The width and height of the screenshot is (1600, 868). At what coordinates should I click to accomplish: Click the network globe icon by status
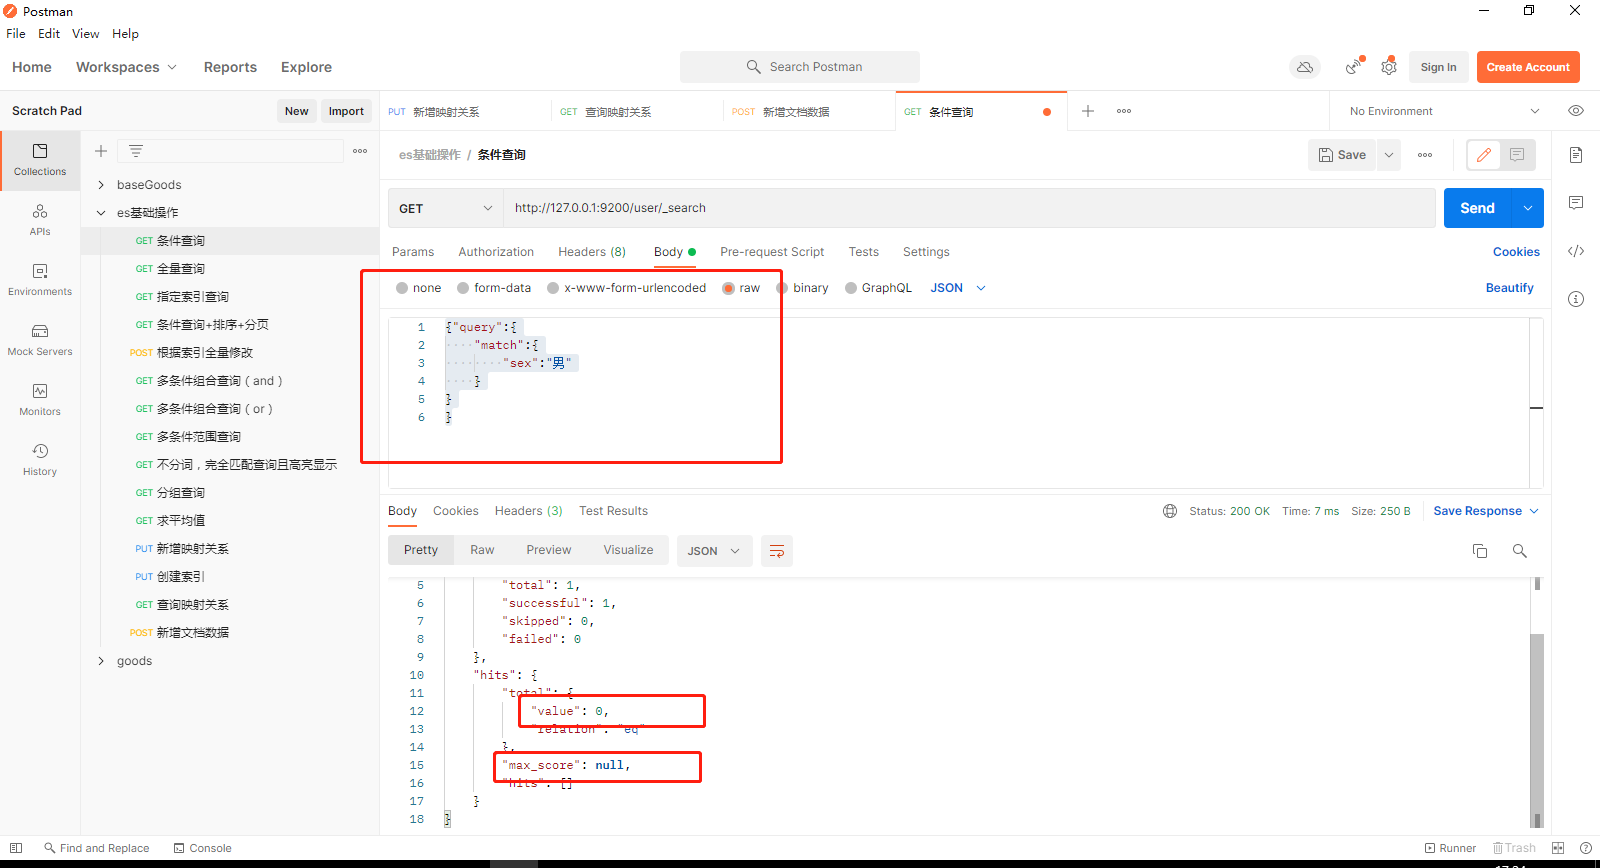tap(1170, 511)
